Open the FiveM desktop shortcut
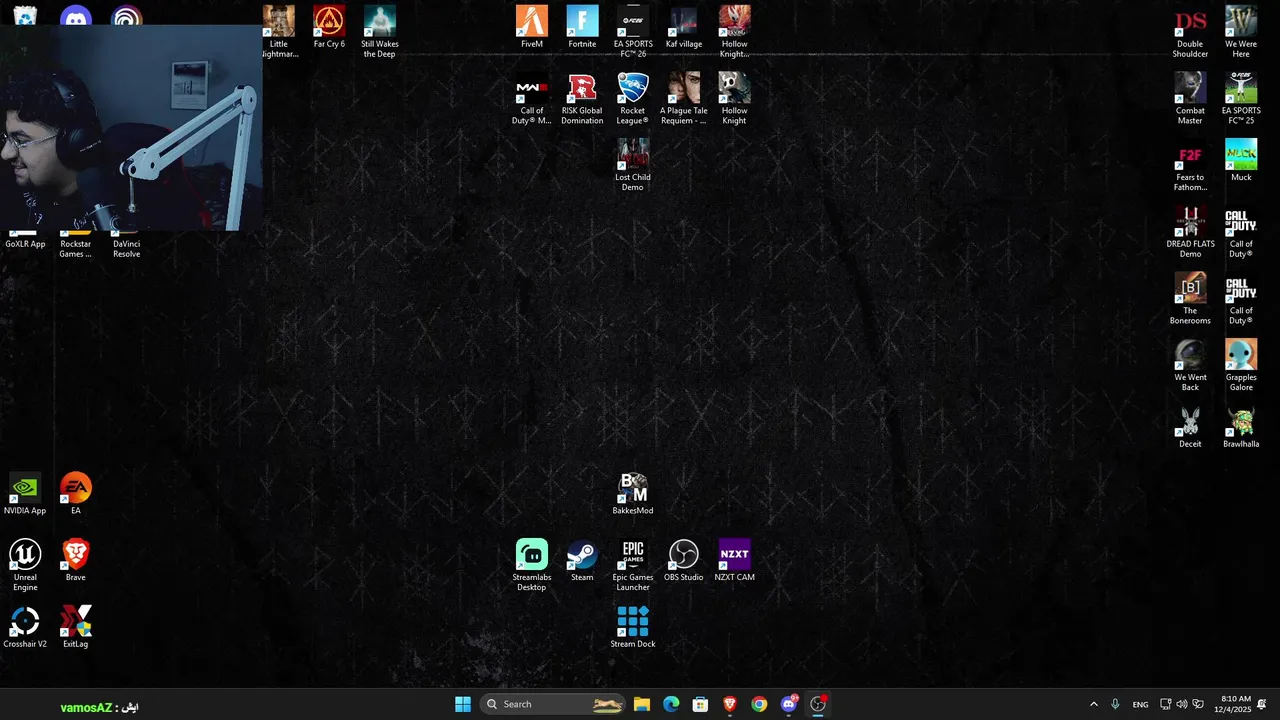This screenshot has width=1280, height=720. pos(532,27)
